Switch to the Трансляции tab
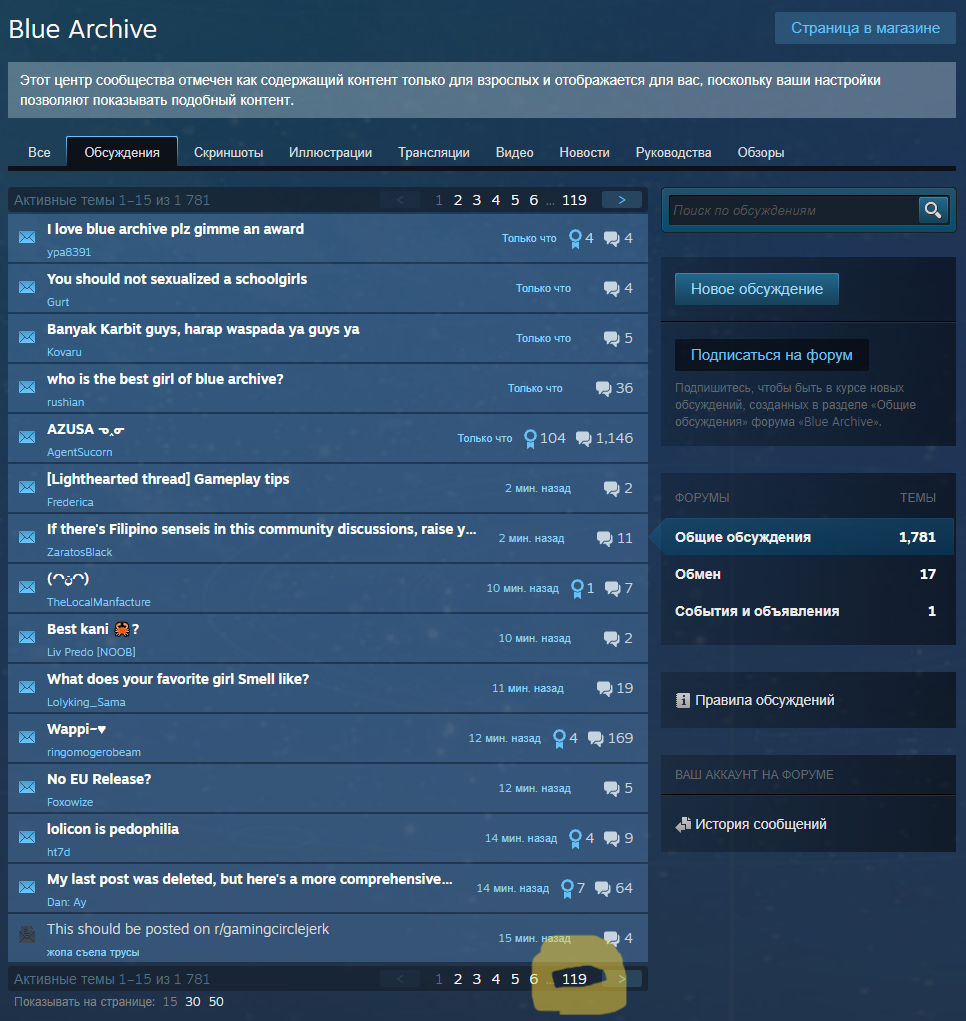Image resolution: width=966 pixels, height=1021 pixels. [434, 152]
